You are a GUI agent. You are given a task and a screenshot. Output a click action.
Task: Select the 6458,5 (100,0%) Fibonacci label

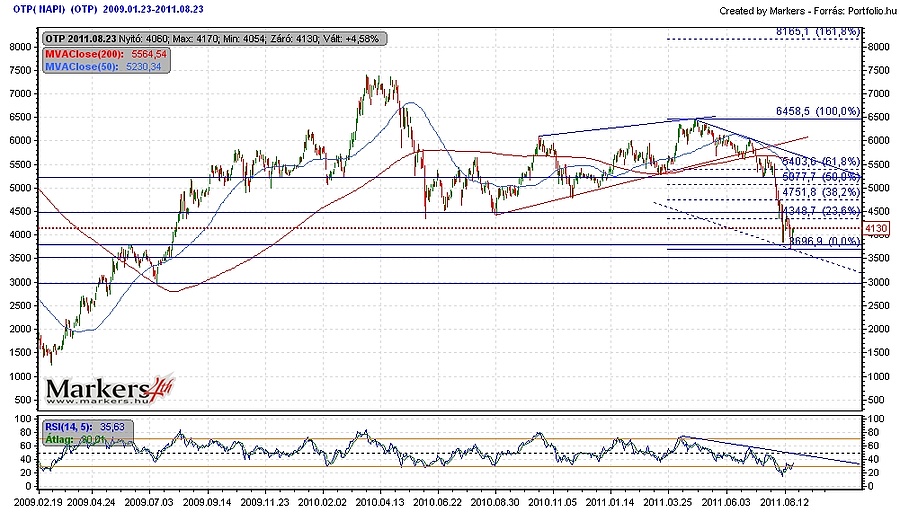coord(817,111)
